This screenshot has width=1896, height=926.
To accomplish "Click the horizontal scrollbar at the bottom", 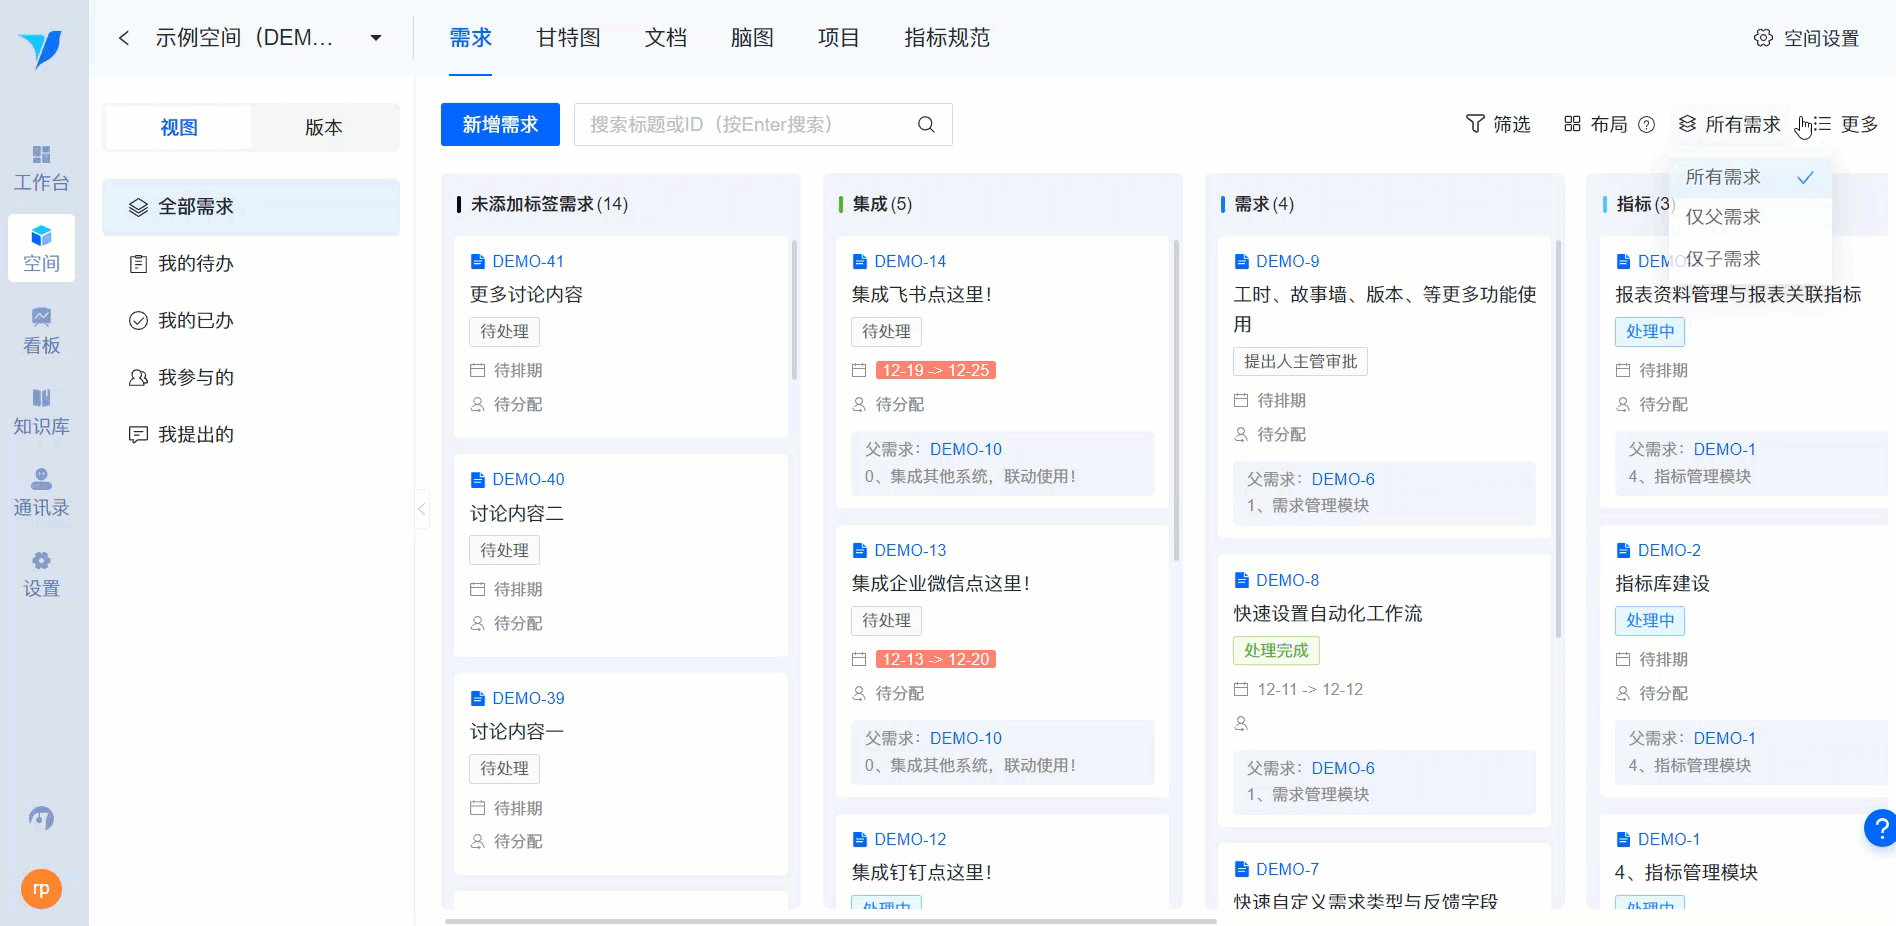I will click(x=830, y=921).
